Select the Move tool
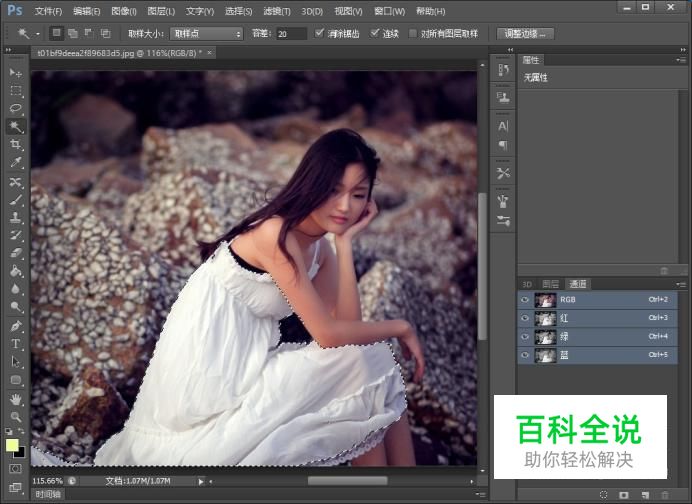This screenshot has width=692, height=504. tap(16, 73)
